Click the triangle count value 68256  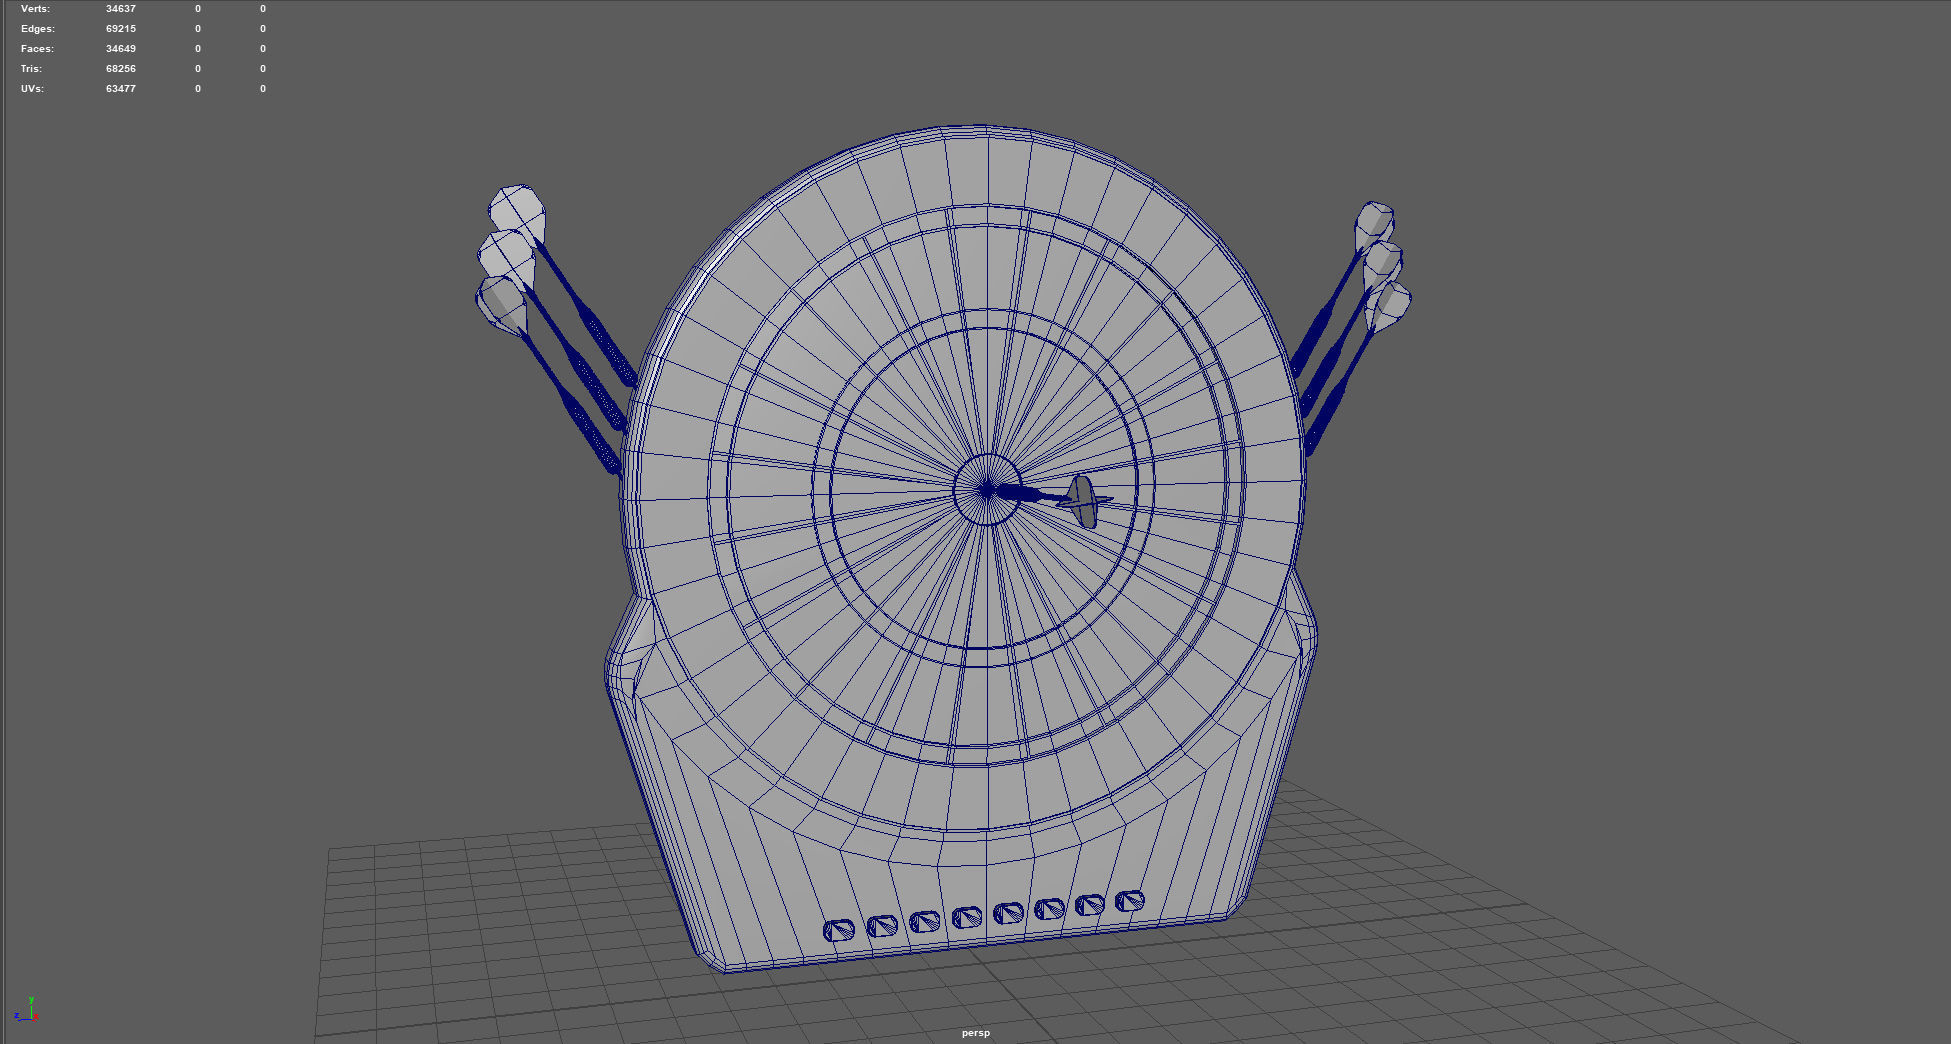click(x=121, y=68)
